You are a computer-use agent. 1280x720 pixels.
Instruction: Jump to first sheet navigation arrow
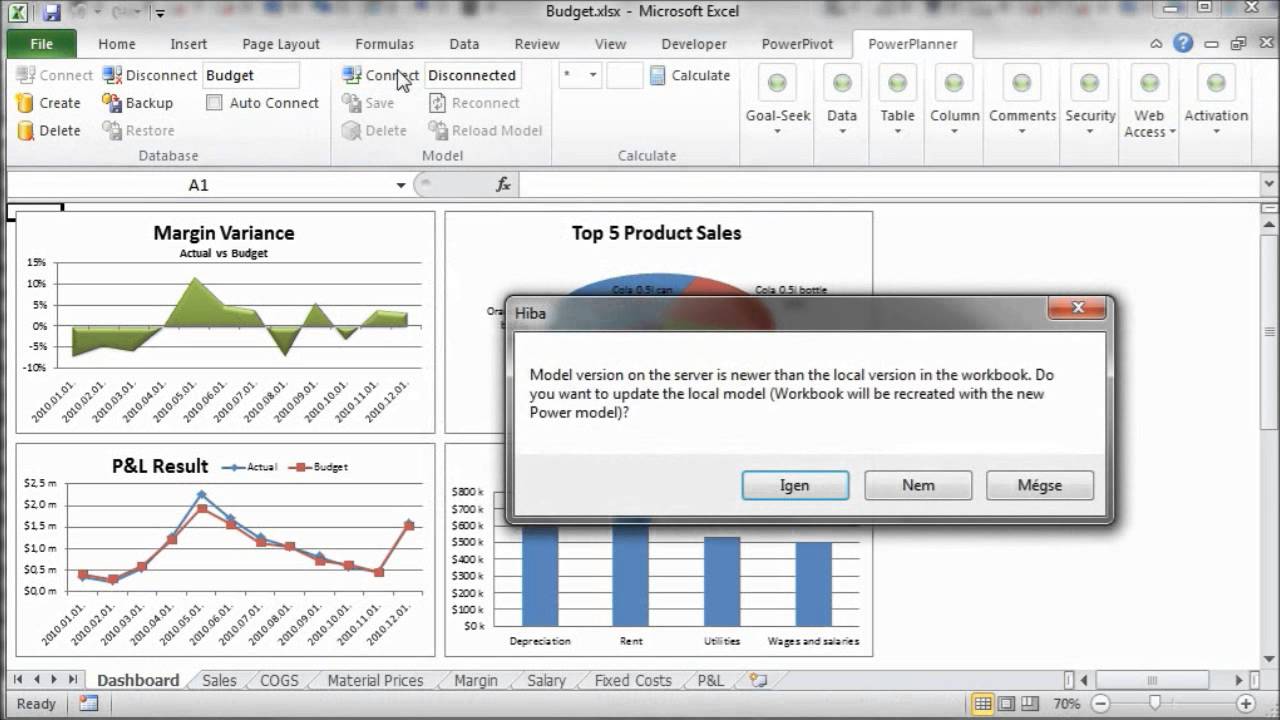(x=18, y=680)
